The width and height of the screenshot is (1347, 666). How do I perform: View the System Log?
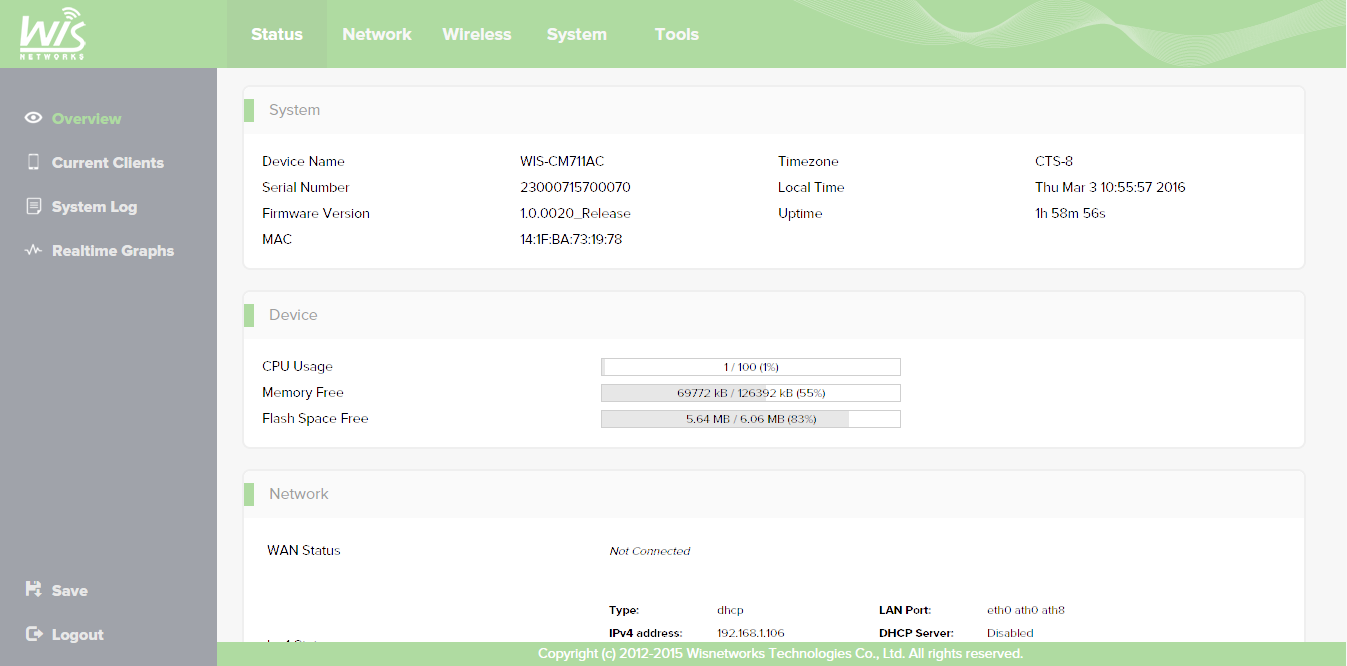(x=94, y=206)
